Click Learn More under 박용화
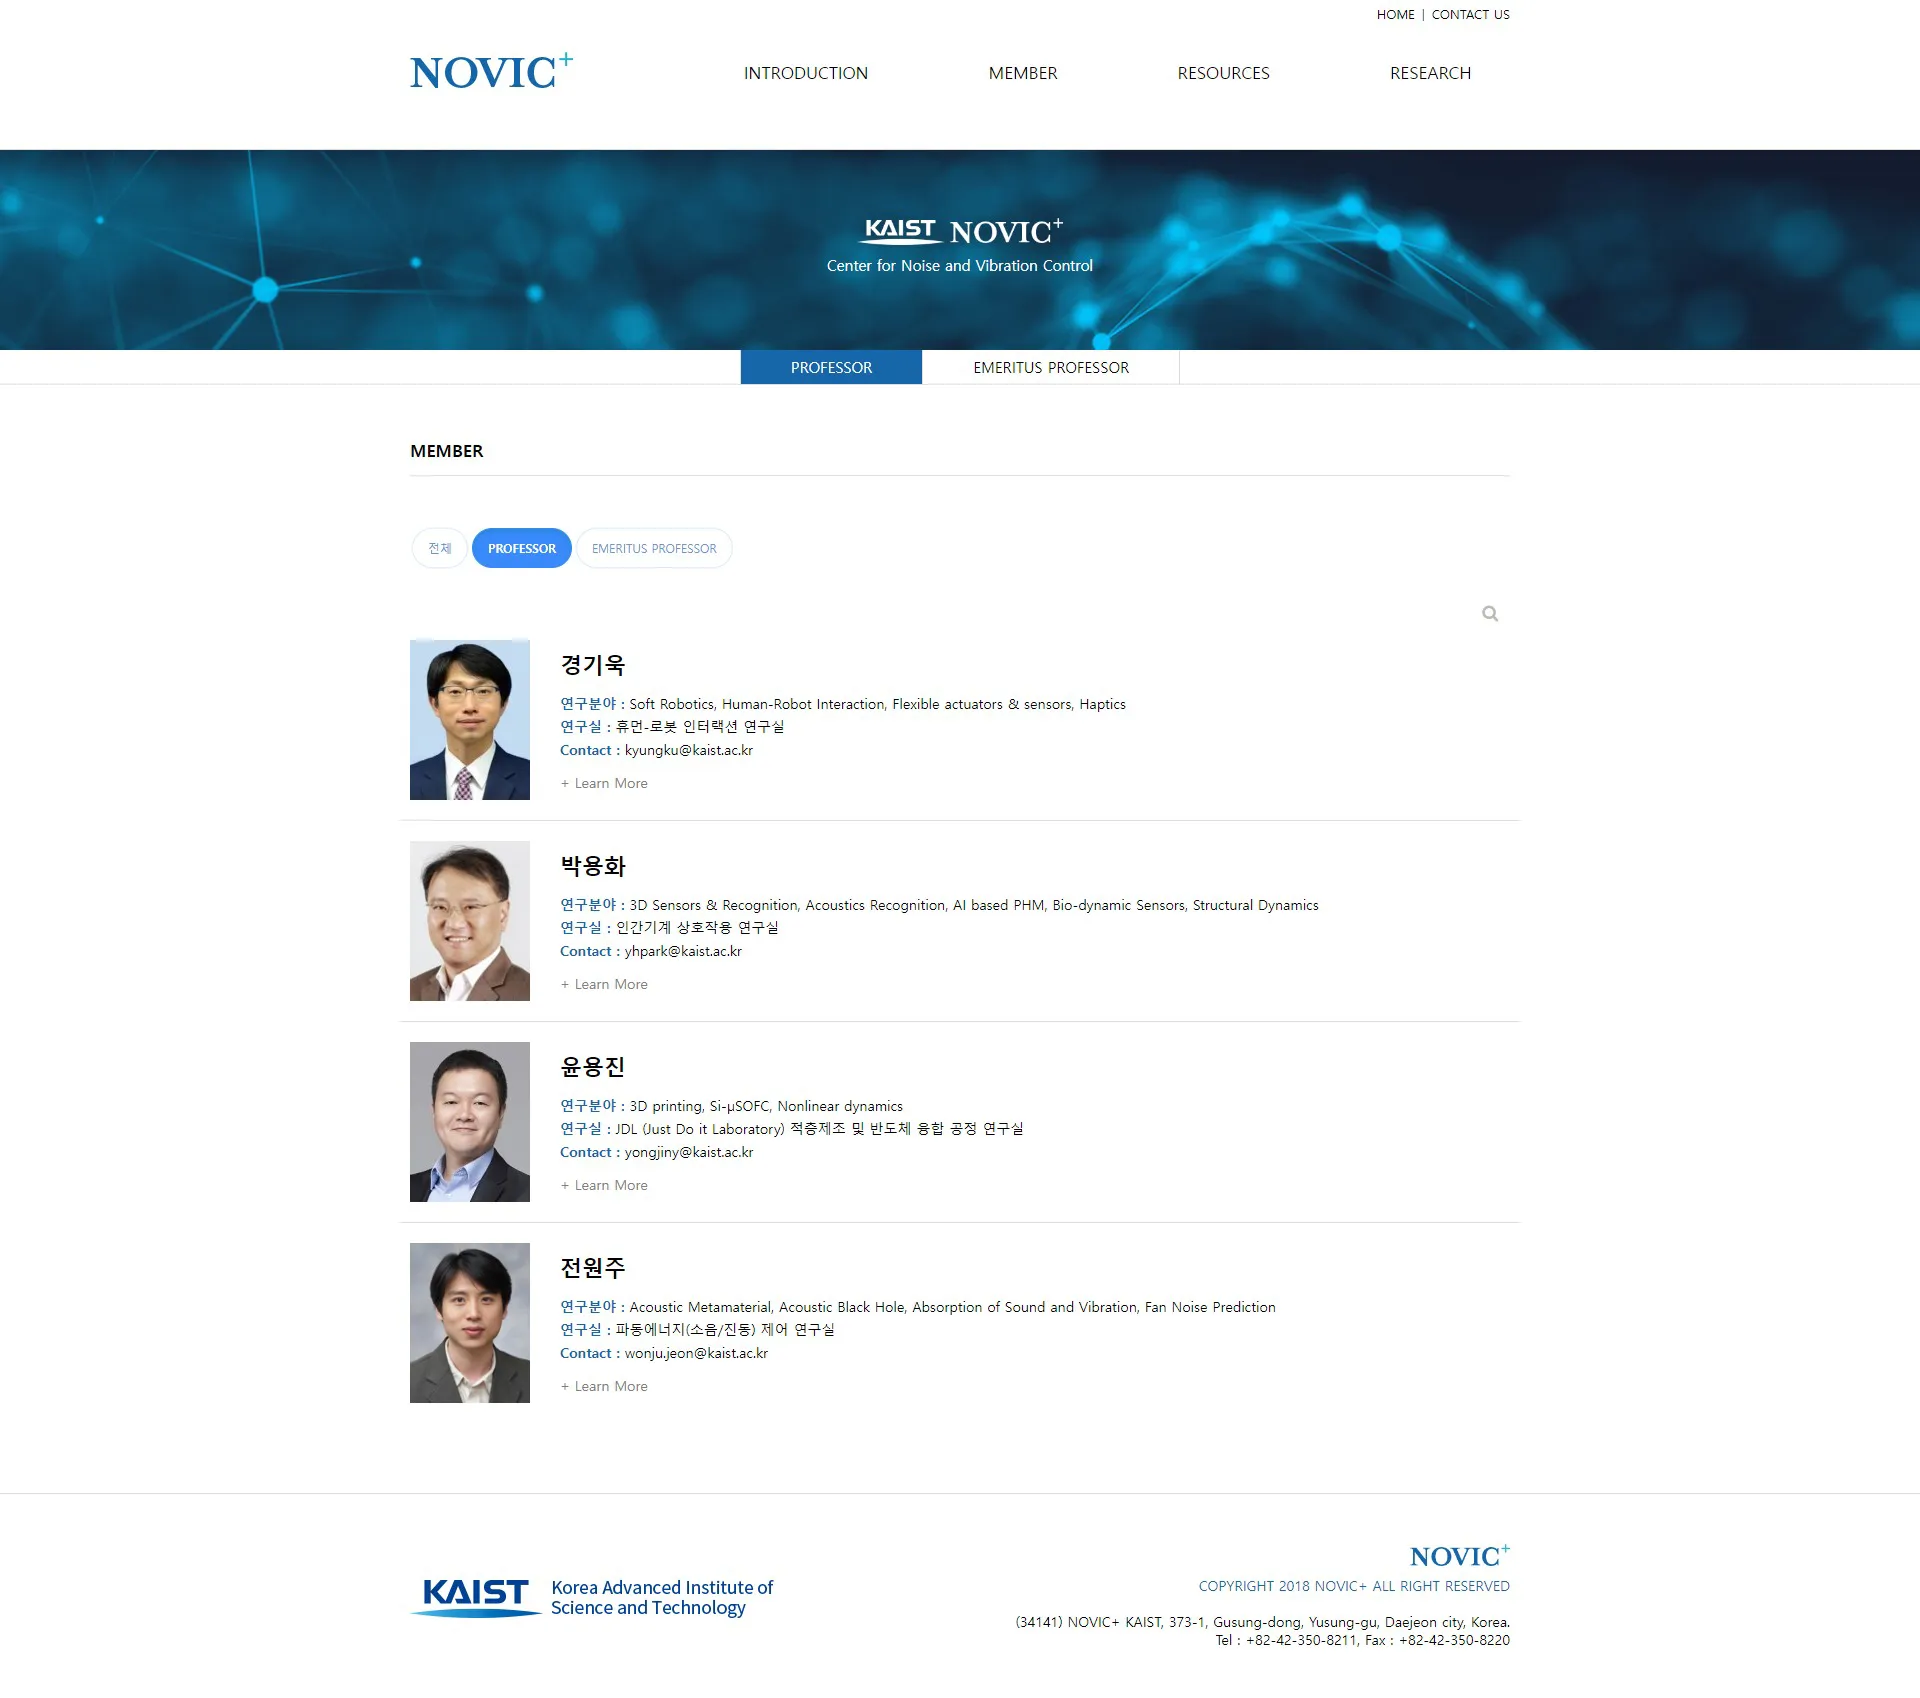Screen dimensions: 1920x1698 click(604, 984)
